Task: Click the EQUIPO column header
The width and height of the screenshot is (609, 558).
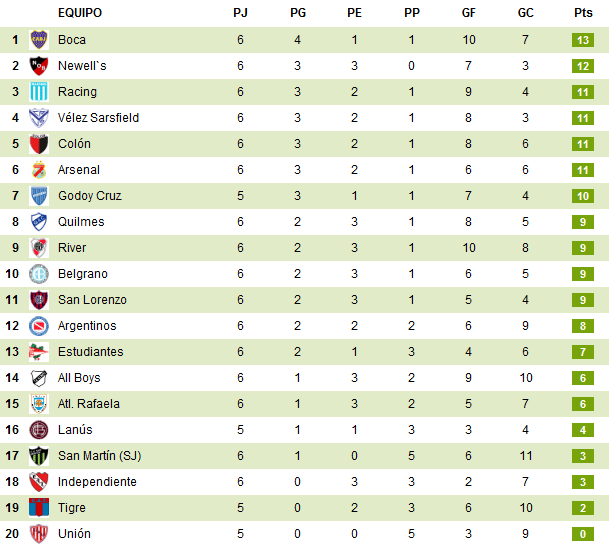Action: tap(80, 13)
